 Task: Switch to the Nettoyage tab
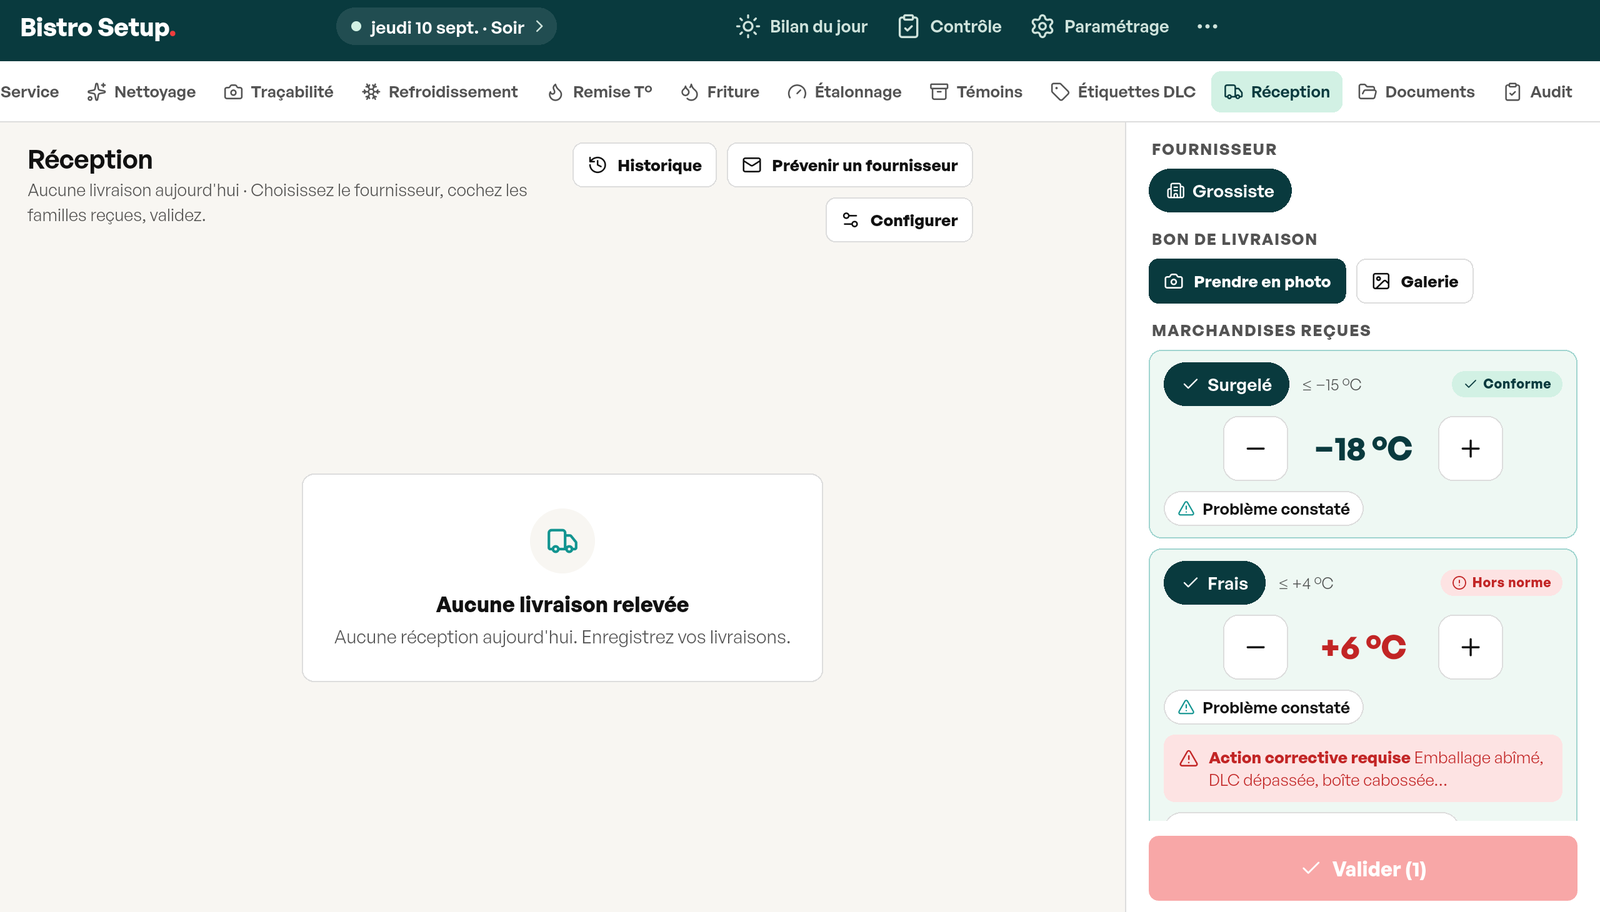pyautogui.click(x=141, y=92)
